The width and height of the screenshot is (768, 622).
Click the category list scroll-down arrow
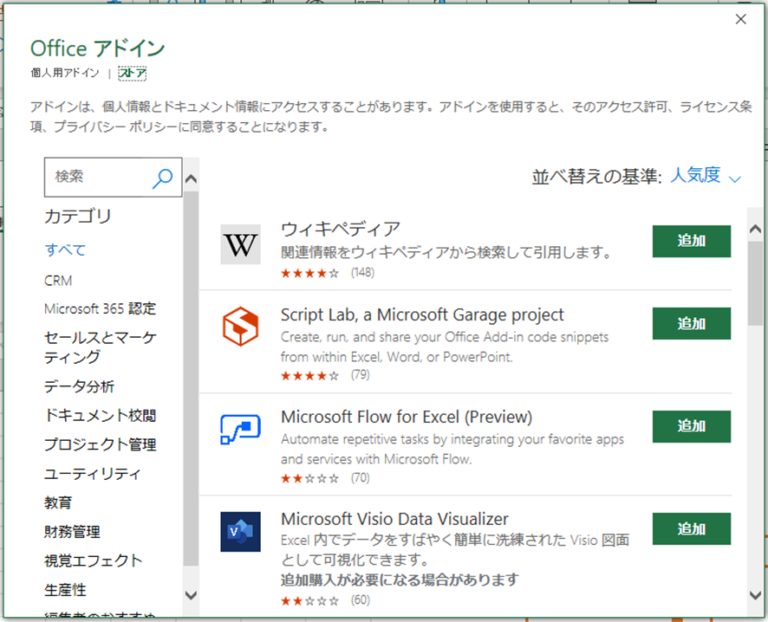tap(191, 595)
